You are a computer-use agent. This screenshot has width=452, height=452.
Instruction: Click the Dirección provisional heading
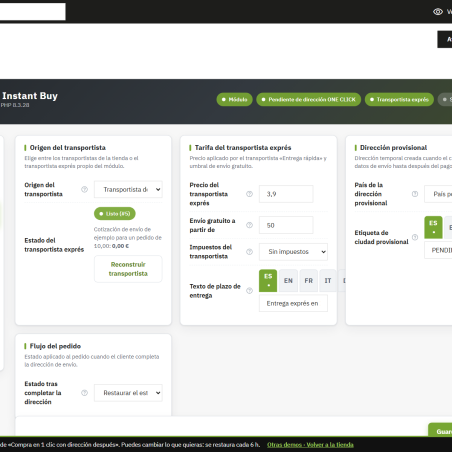click(x=393, y=147)
